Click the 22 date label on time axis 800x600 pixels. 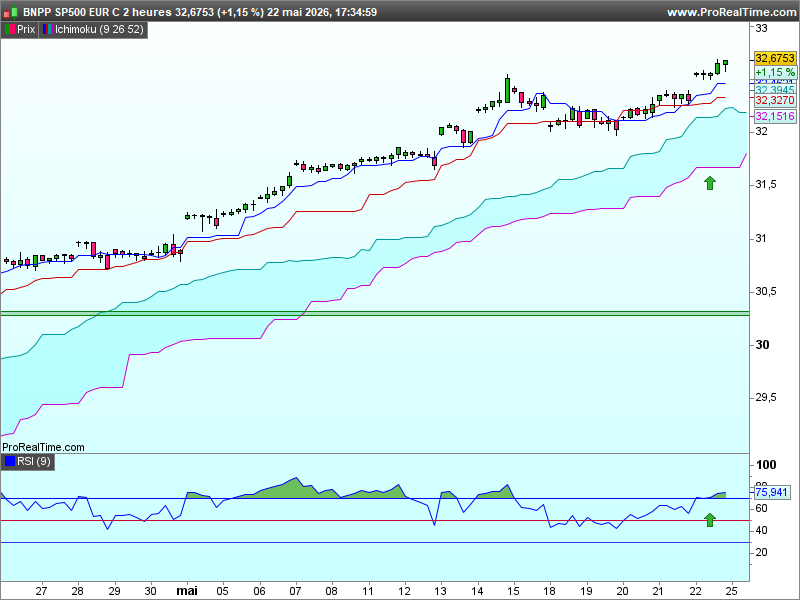[x=695, y=591]
